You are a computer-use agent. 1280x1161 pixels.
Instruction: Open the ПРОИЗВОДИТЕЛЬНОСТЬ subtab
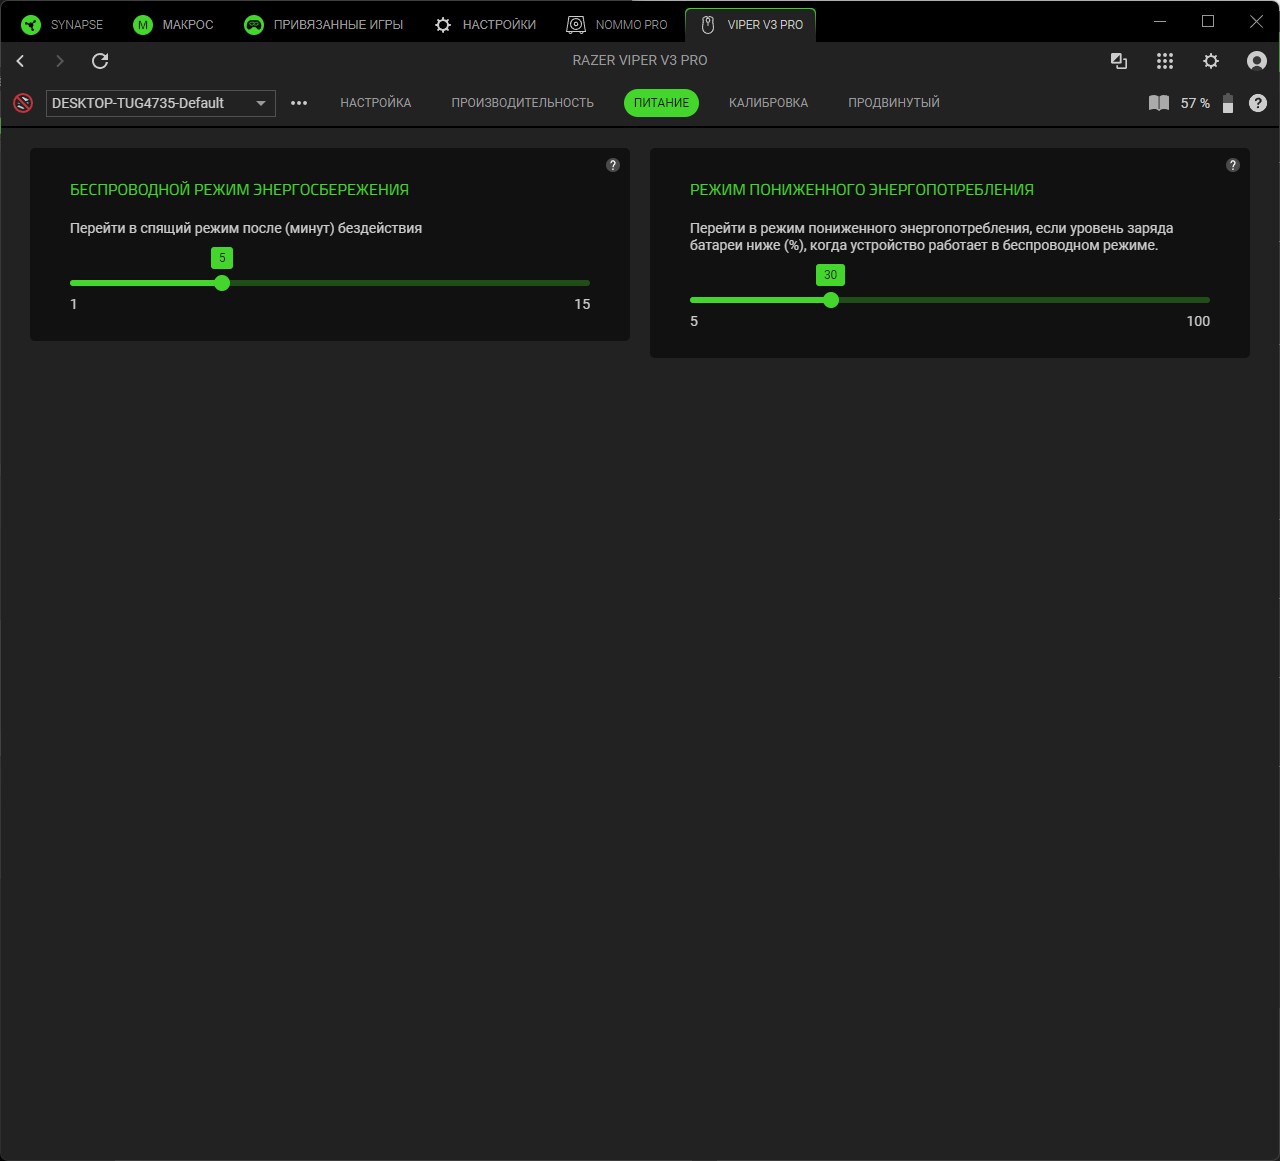click(x=522, y=103)
